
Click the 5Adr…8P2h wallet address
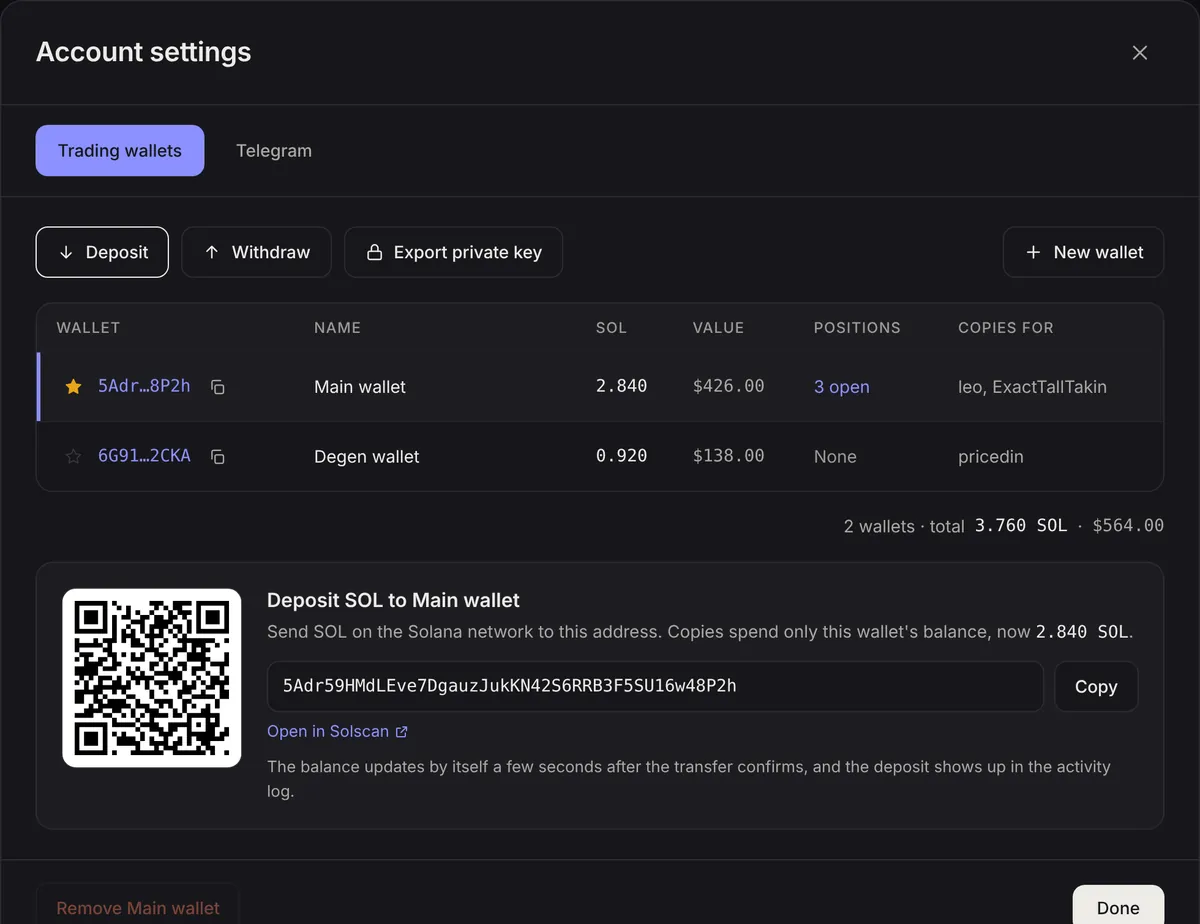(x=144, y=386)
